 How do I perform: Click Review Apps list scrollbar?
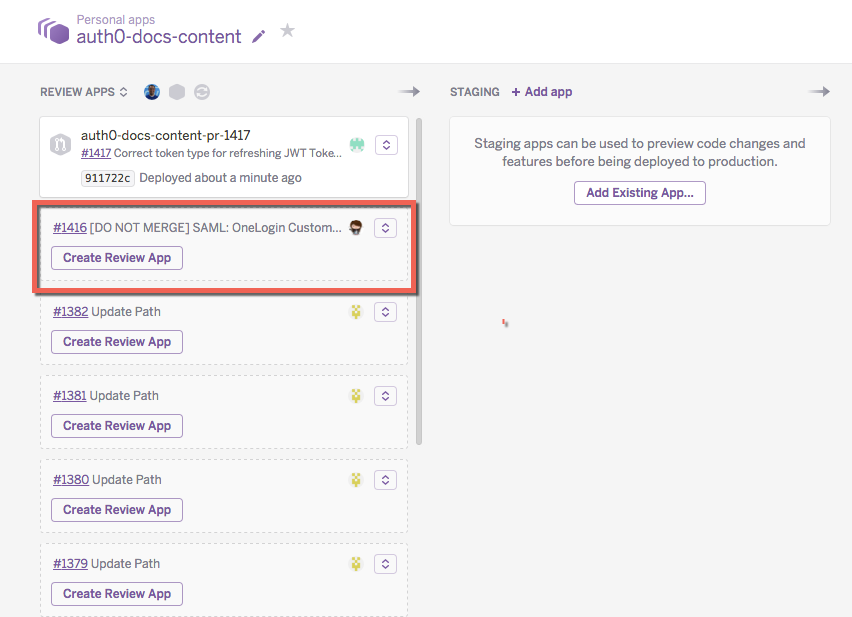tap(419, 281)
